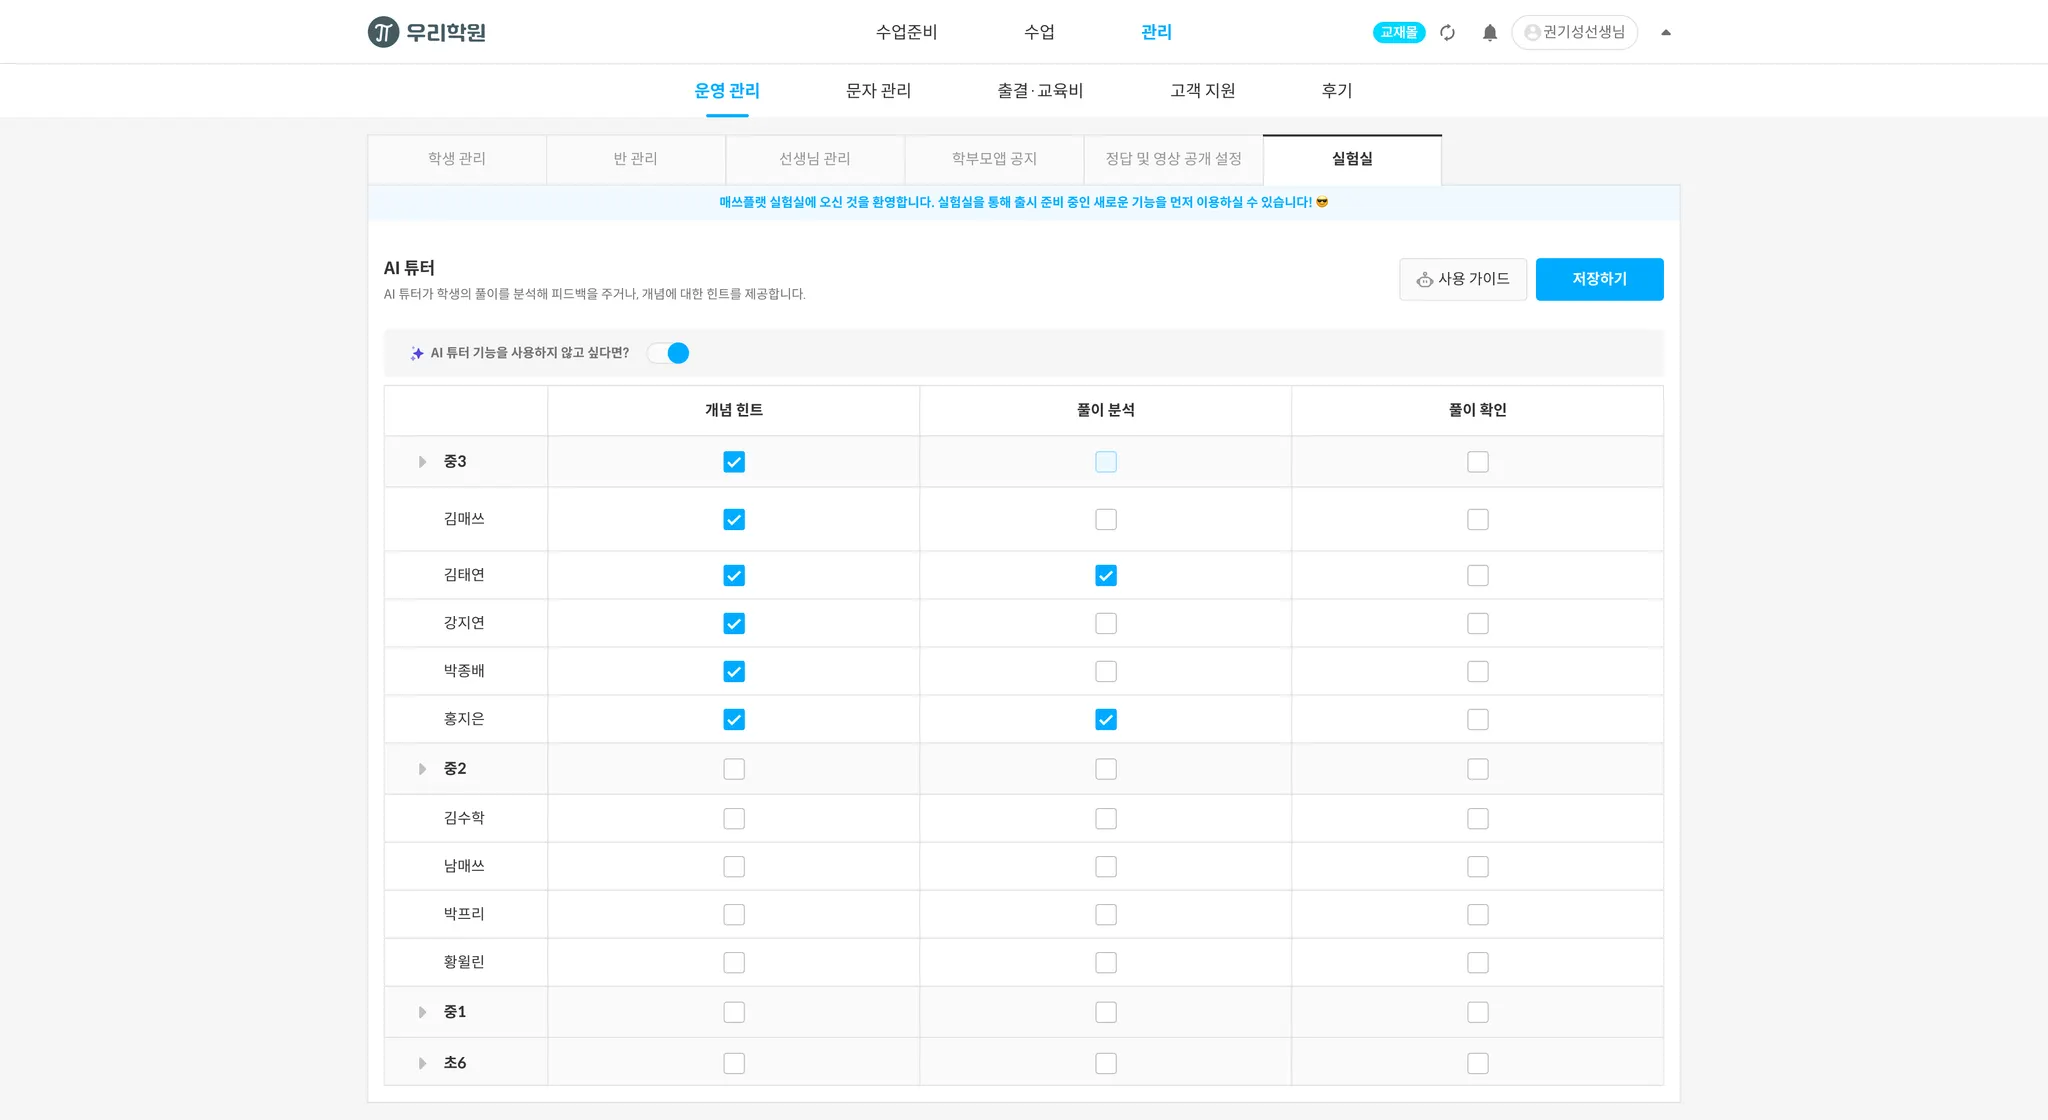Select the 정답 및 영상 공개 설정 tab

pyautogui.click(x=1173, y=159)
